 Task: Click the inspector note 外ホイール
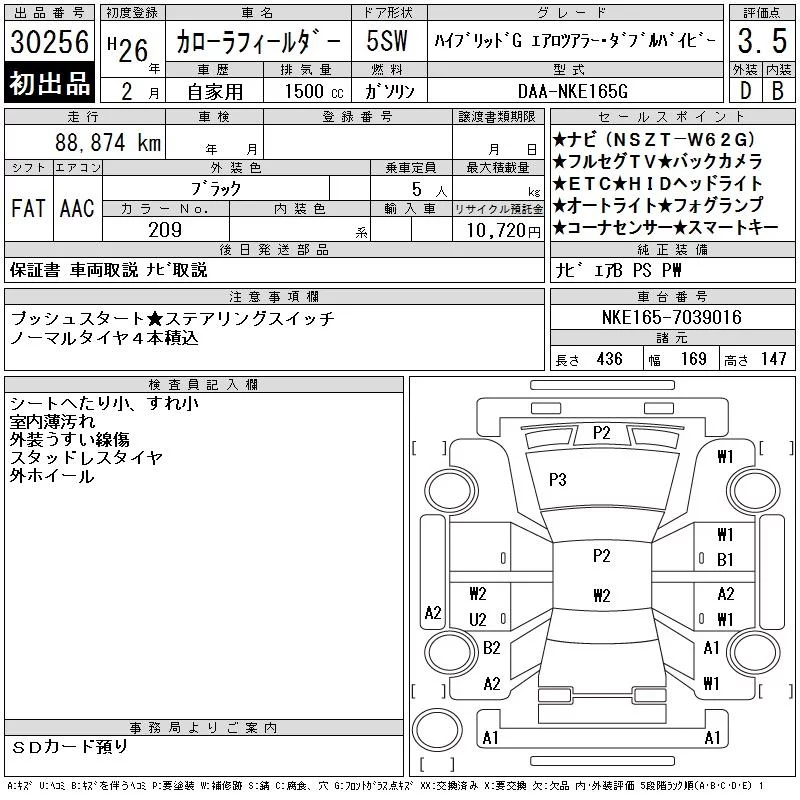52,476
